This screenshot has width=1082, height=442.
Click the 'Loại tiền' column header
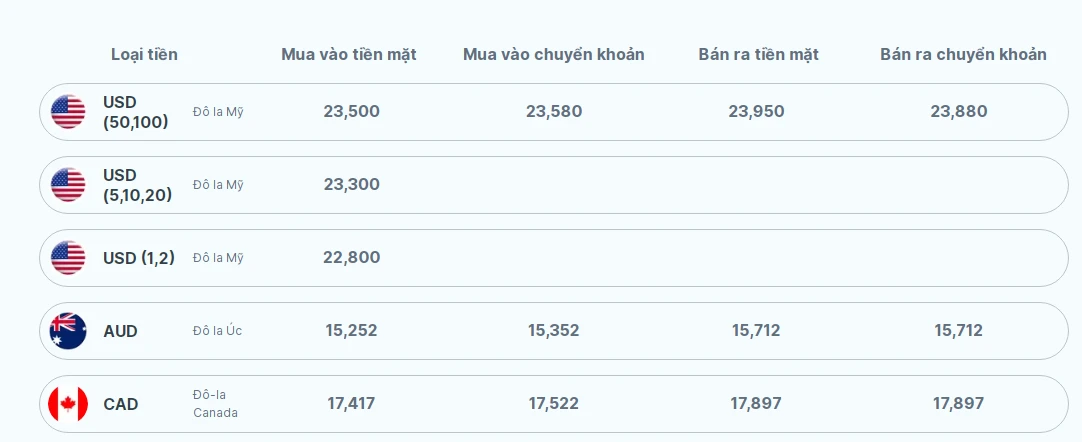coord(144,54)
